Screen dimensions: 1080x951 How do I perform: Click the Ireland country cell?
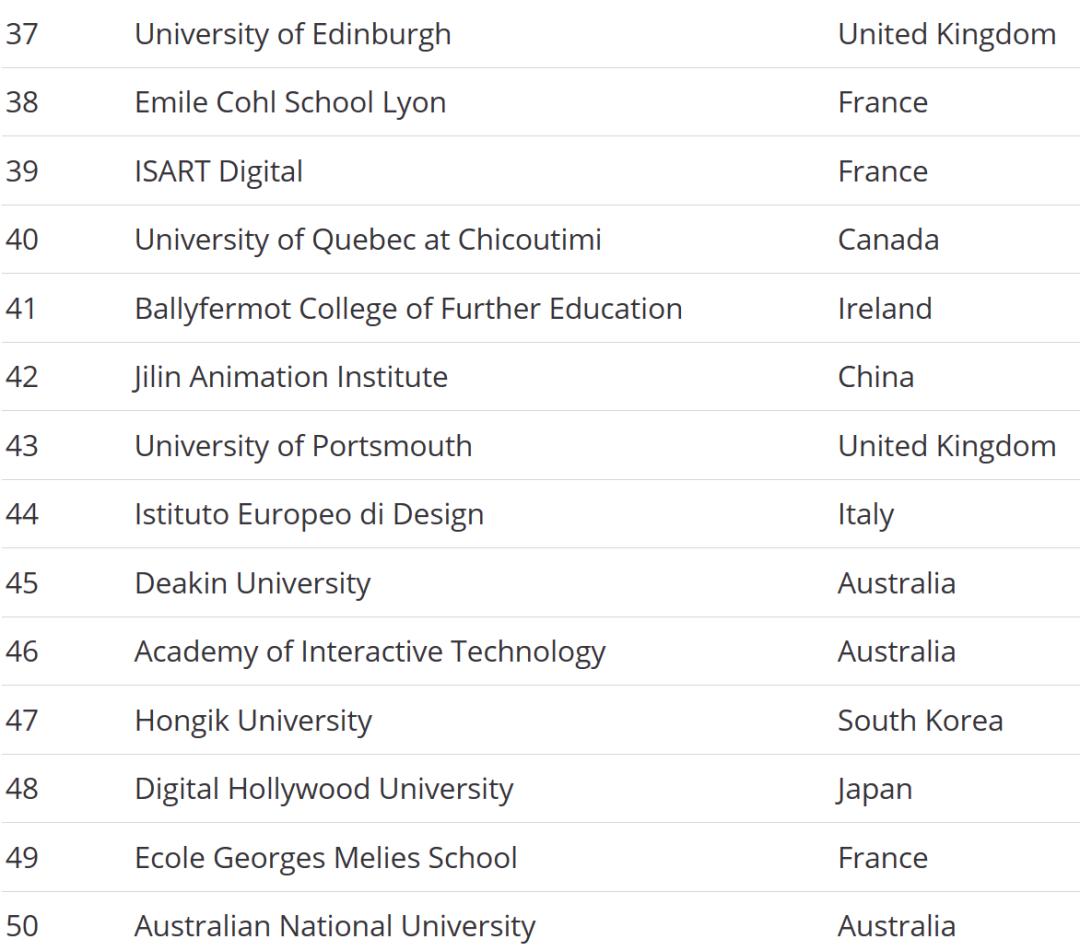point(884,308)
